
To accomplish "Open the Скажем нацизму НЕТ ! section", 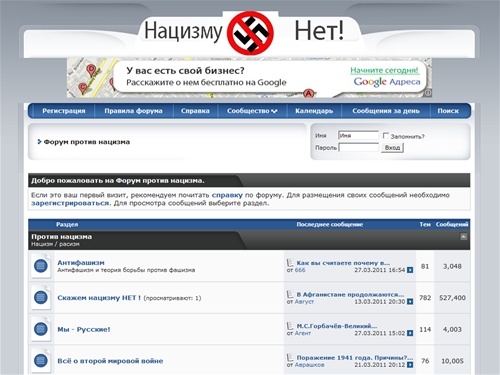I will point(99,298).
